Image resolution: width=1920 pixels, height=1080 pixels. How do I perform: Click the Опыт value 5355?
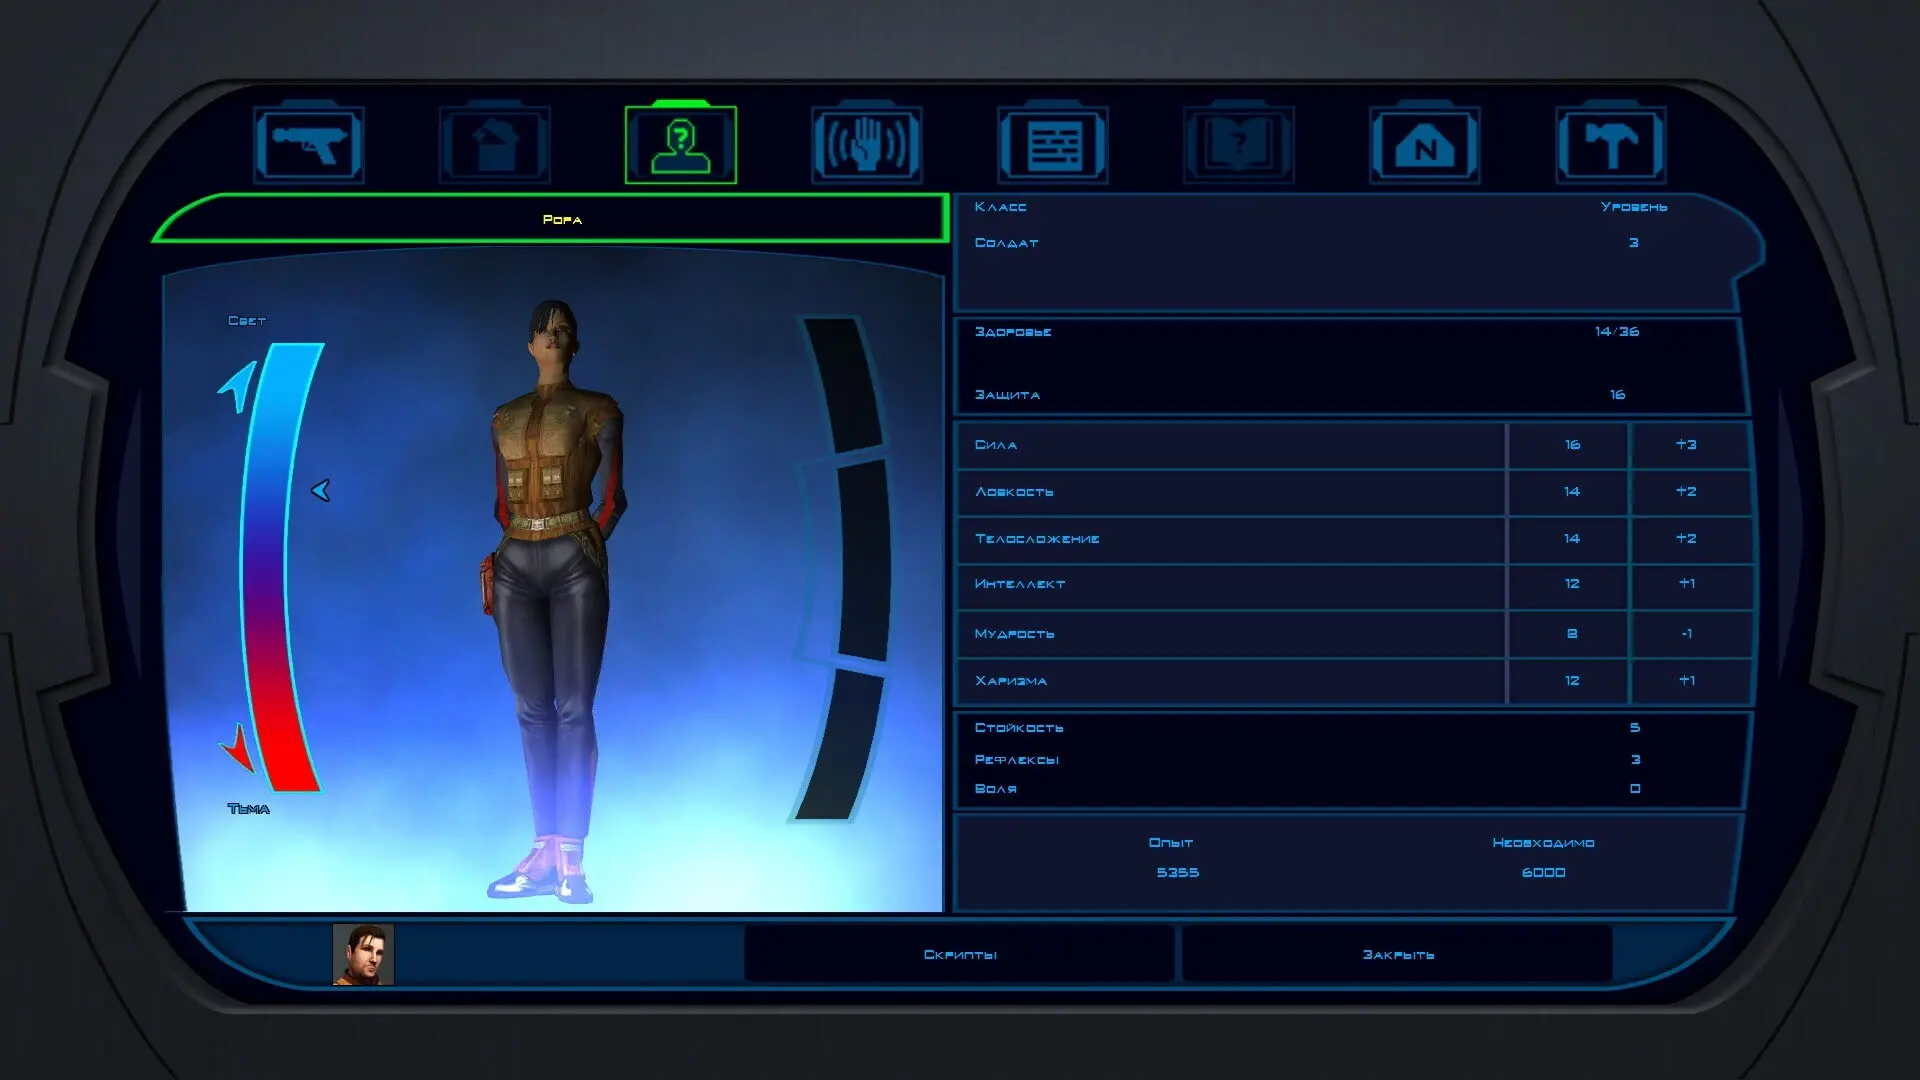[x=1177, y=873]
